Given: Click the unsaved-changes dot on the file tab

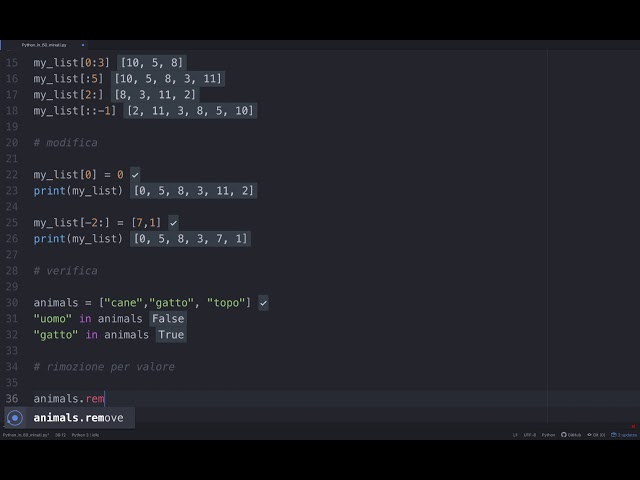Looking at the screenshot, I should point(83,45).
